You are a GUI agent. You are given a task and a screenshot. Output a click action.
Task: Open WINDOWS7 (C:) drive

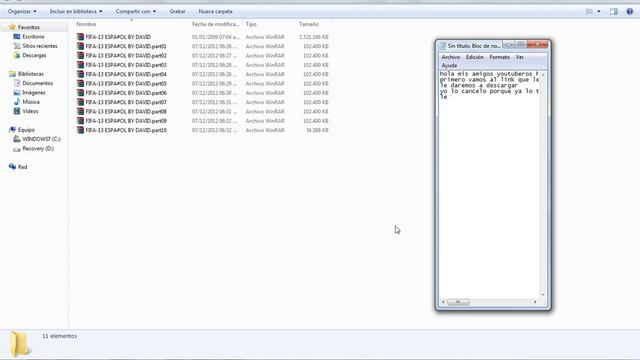point(41,139)
